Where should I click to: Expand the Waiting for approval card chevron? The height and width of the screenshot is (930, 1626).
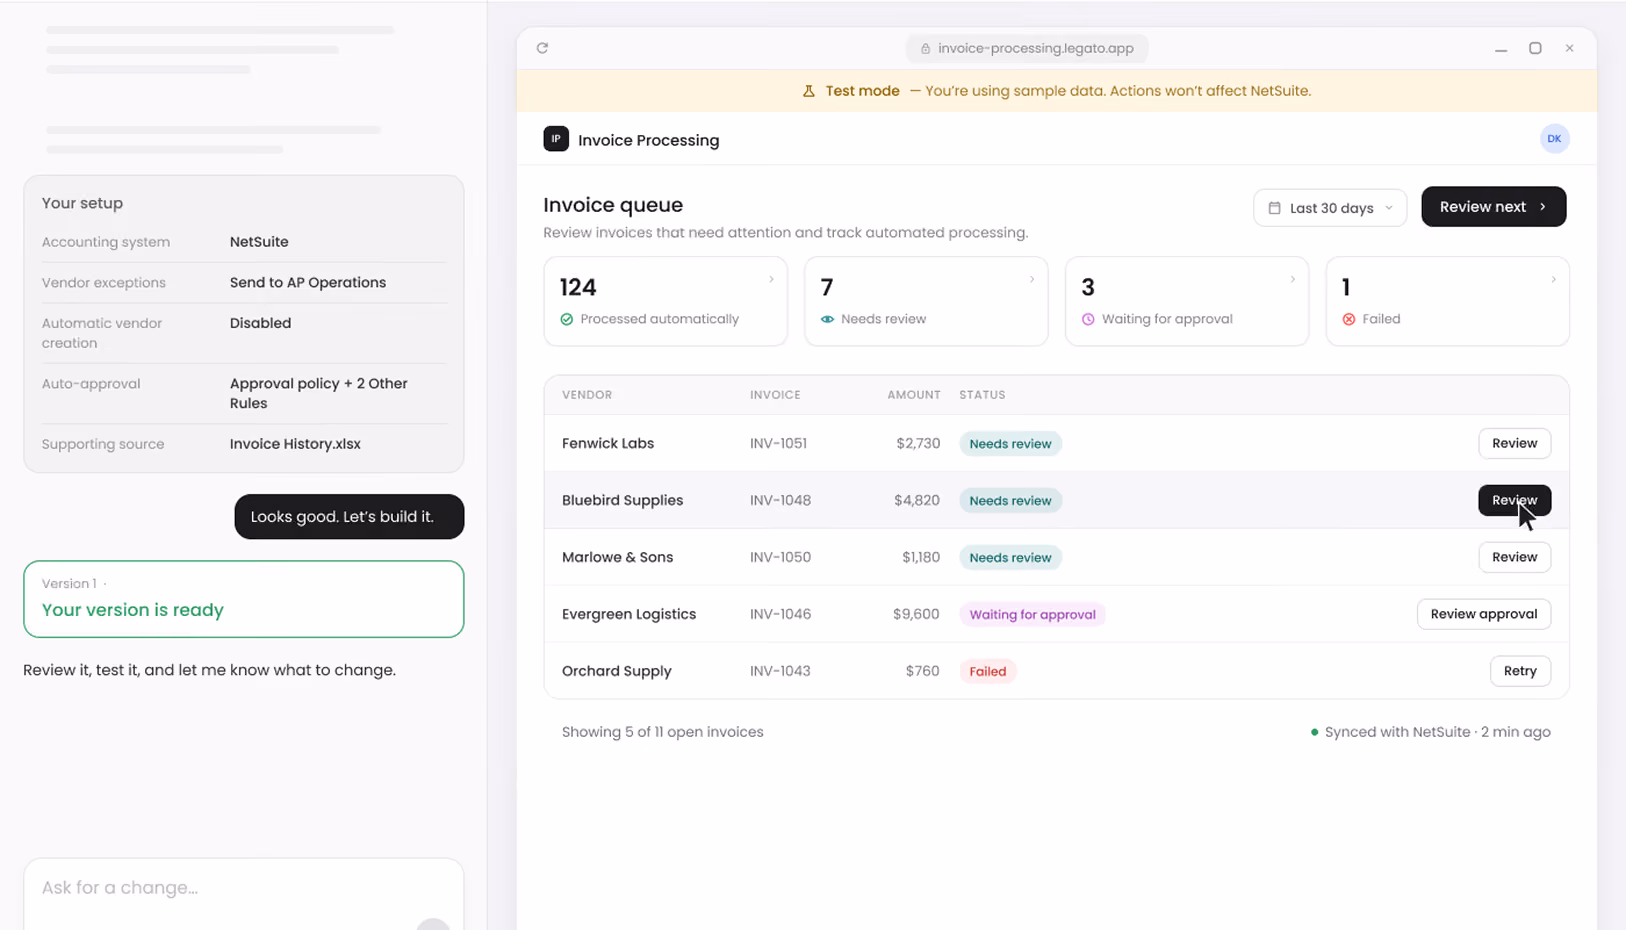[x=1292, y=280]
